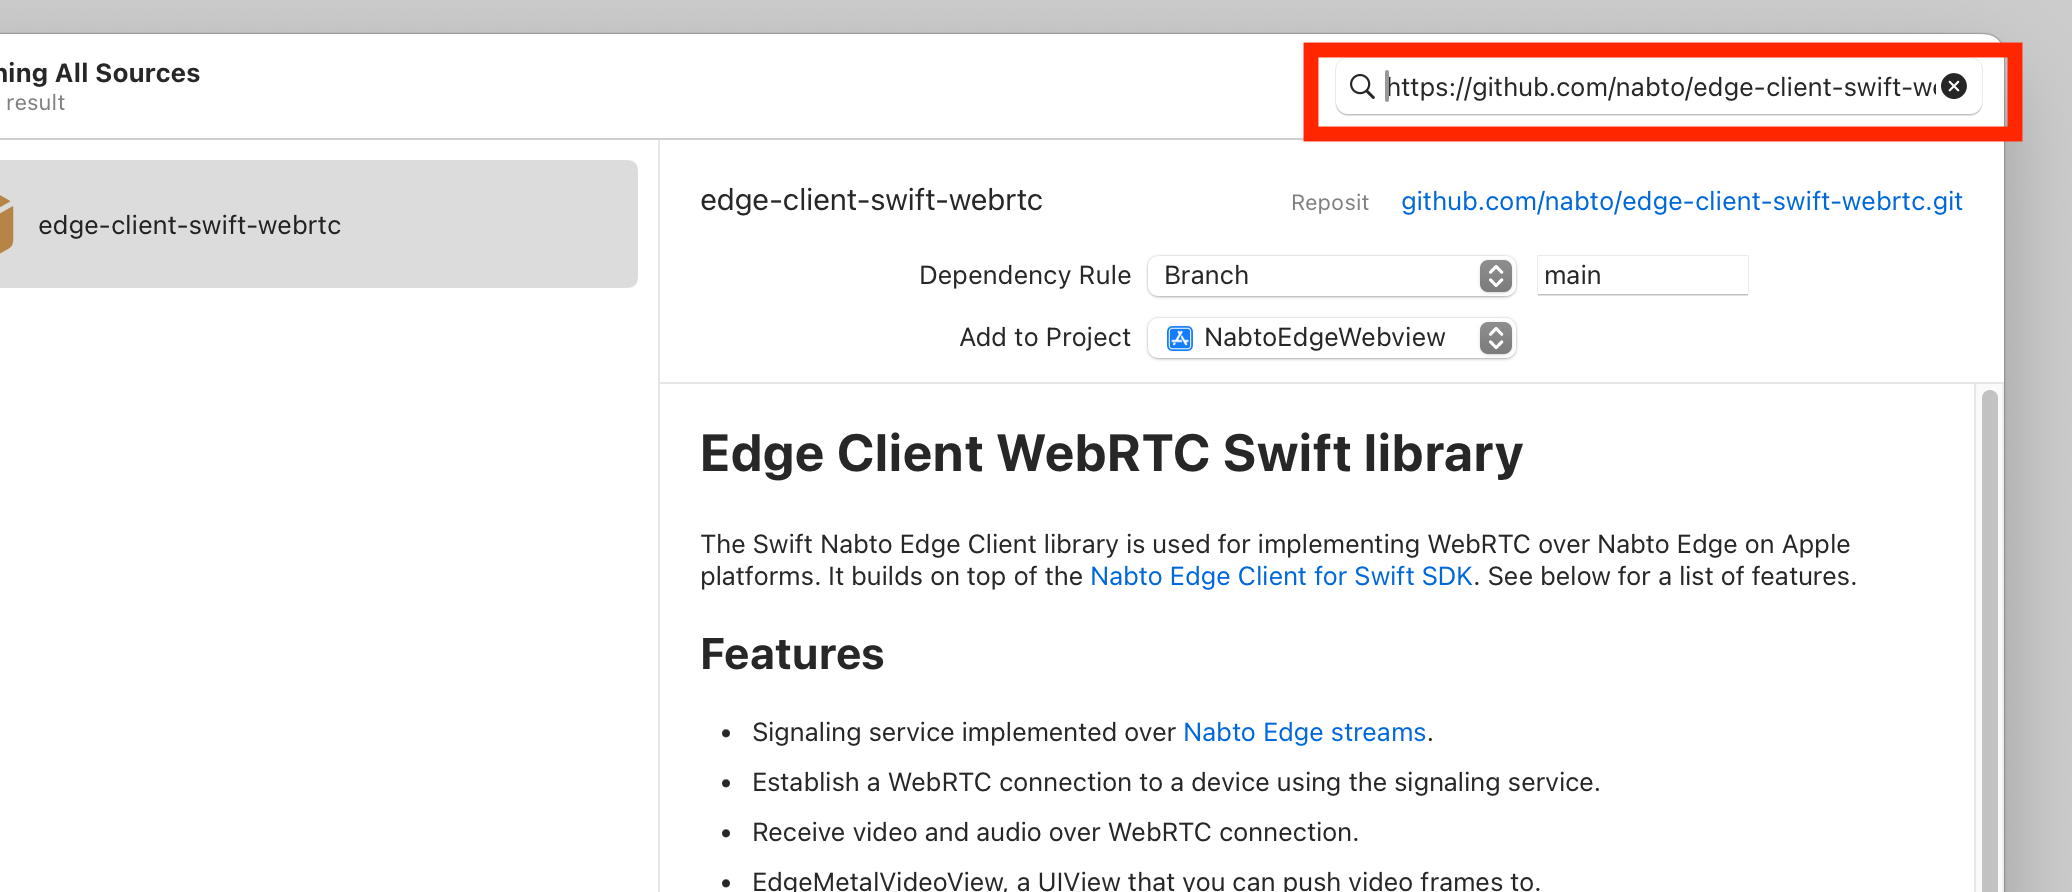2072x892 pixels.
Task: Select the edge-client-swift-webrtc package in results list
Action: point(318,225)
